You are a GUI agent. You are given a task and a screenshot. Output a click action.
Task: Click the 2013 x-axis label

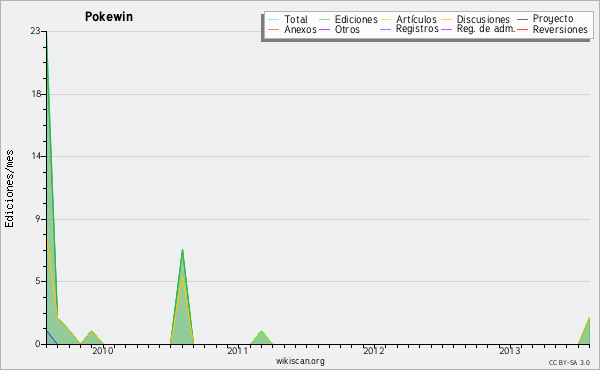(x=510, y=350)
